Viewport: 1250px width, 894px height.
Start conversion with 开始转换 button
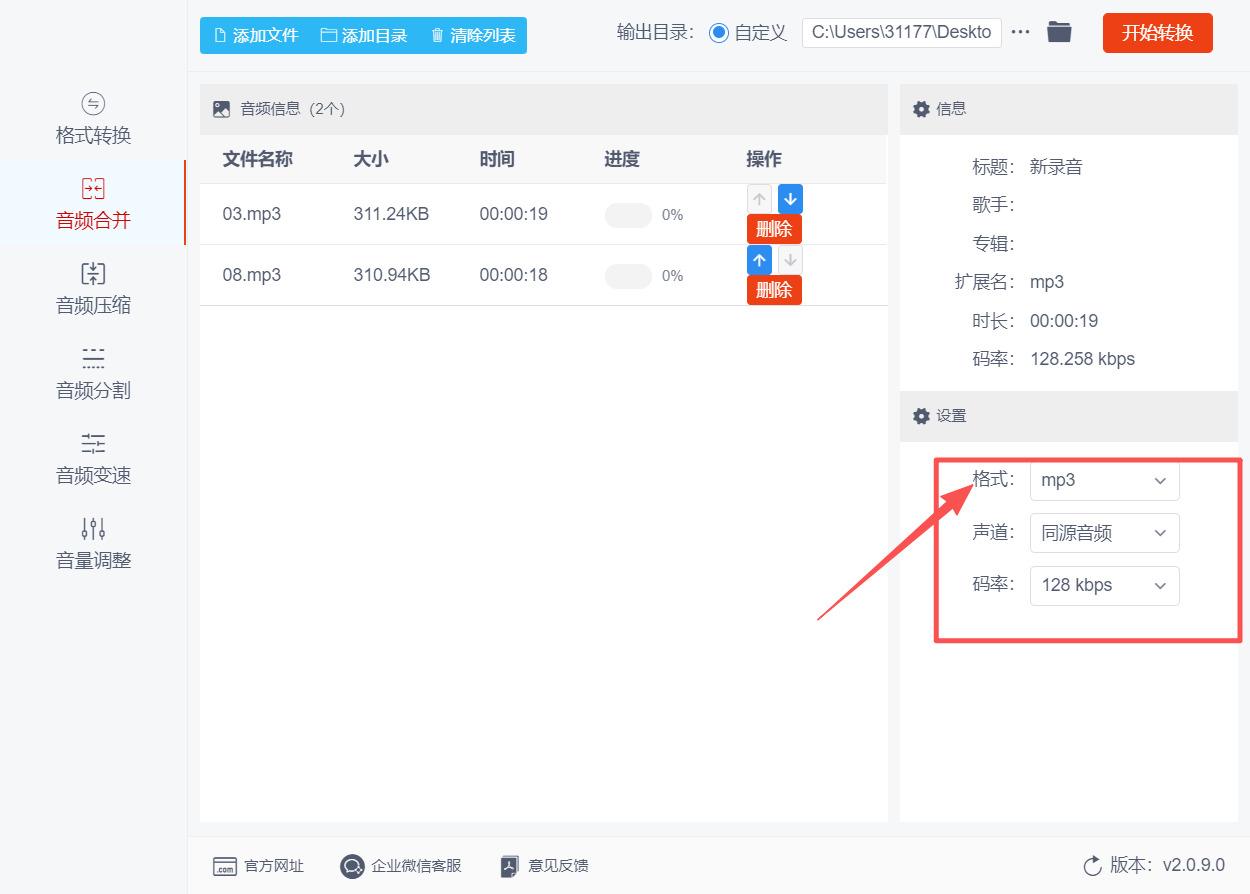pos(1158,33)
